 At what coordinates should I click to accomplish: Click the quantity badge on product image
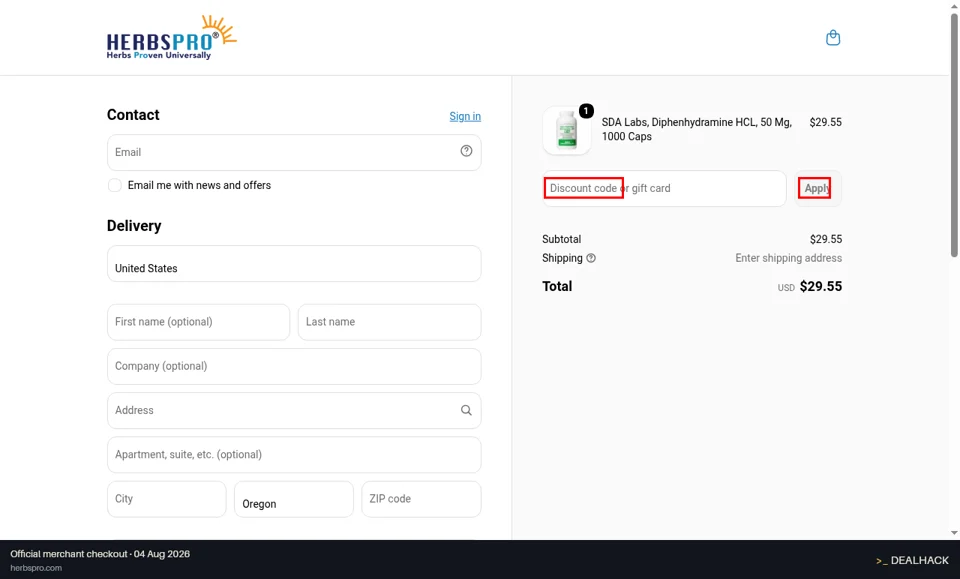[x=586, y=111]
